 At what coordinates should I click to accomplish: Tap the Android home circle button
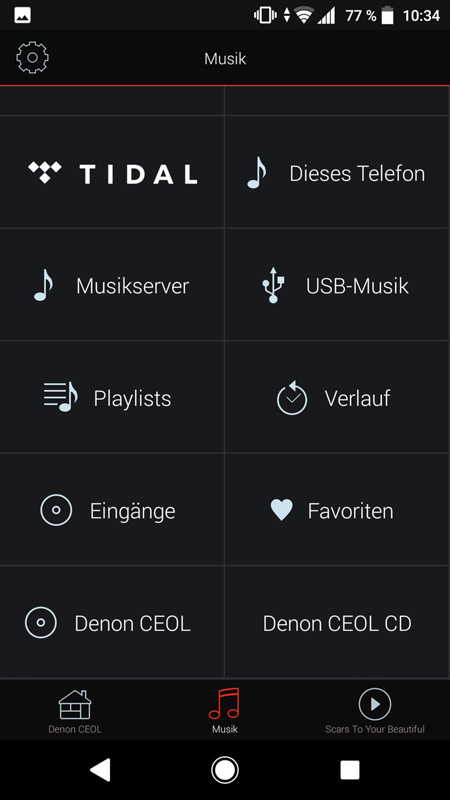[x=225, y=769]
